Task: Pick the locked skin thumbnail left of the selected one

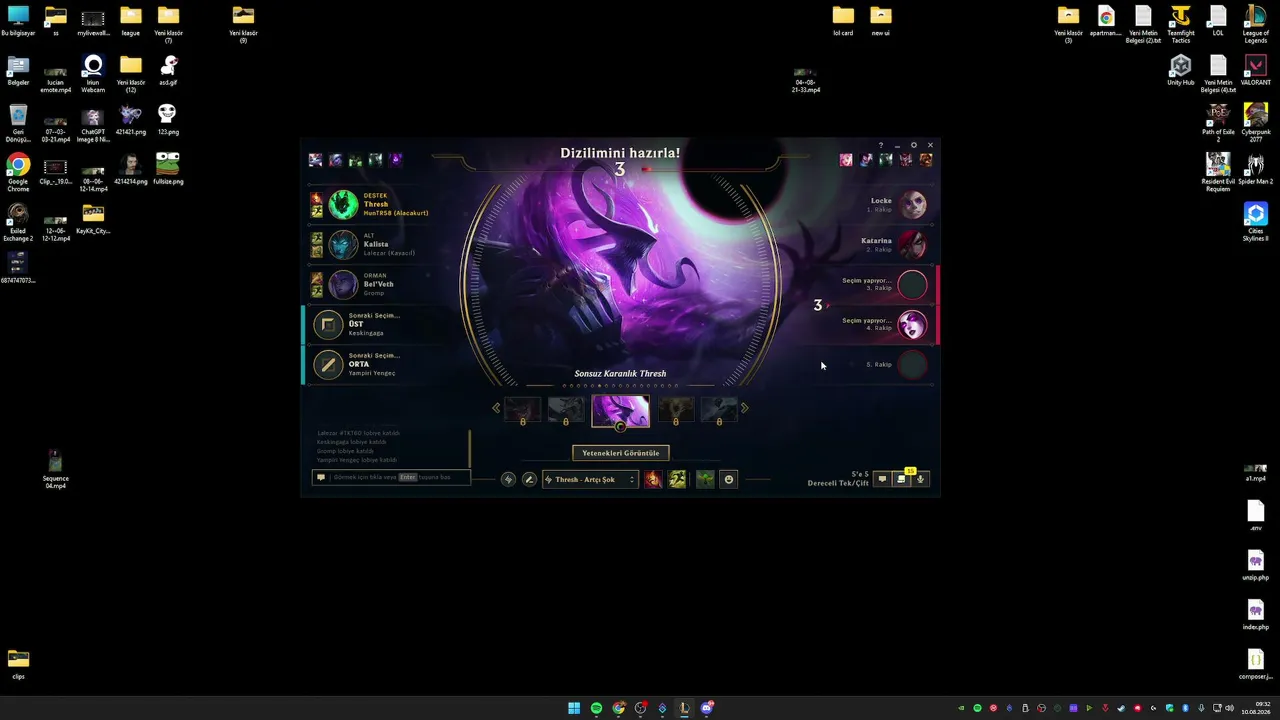Action: click(x=566, y=410)
